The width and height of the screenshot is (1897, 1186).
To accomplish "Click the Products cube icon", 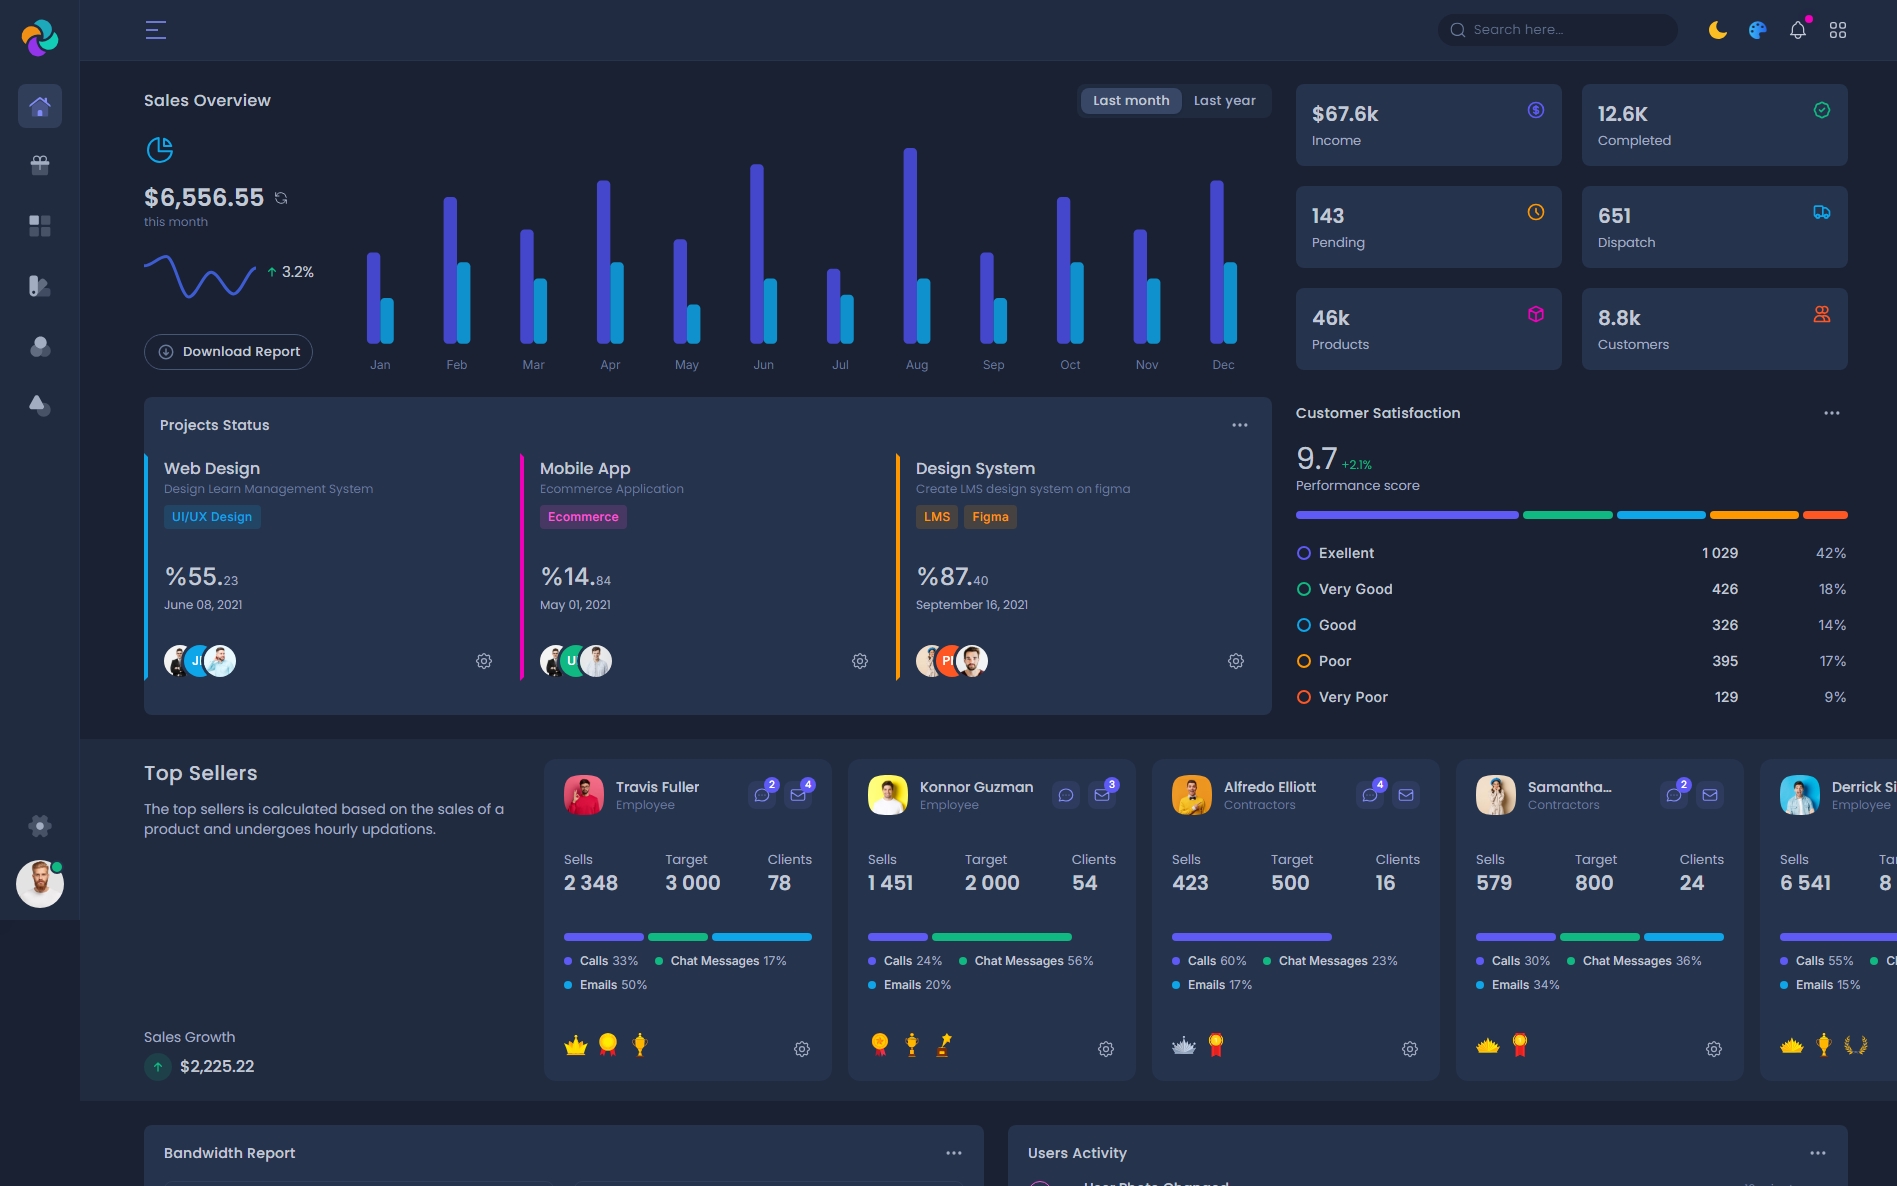I will 1536,314.
